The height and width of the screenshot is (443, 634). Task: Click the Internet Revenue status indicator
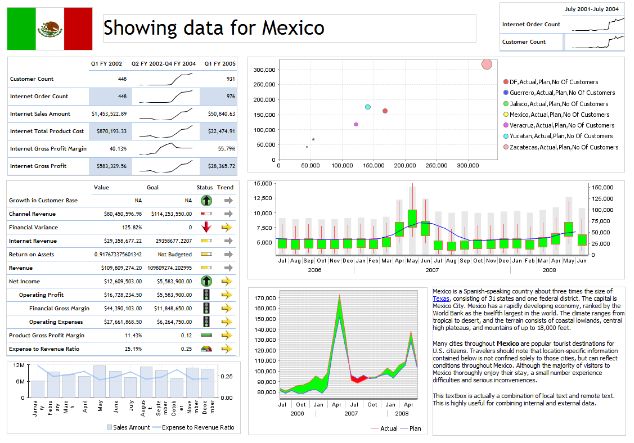(206, 240)
